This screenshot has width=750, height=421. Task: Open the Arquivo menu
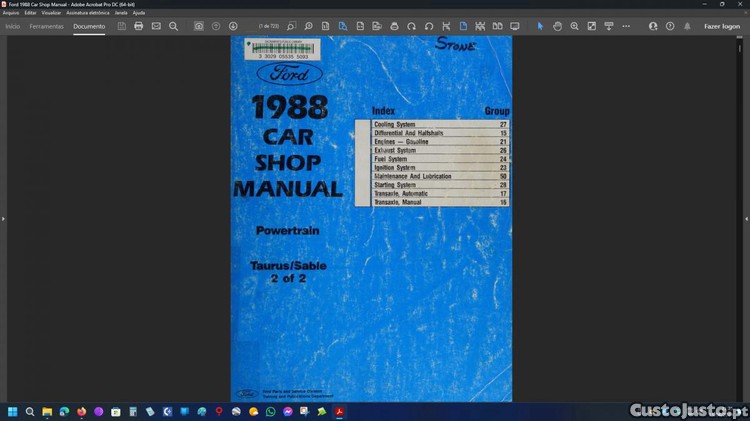point(11,13)
